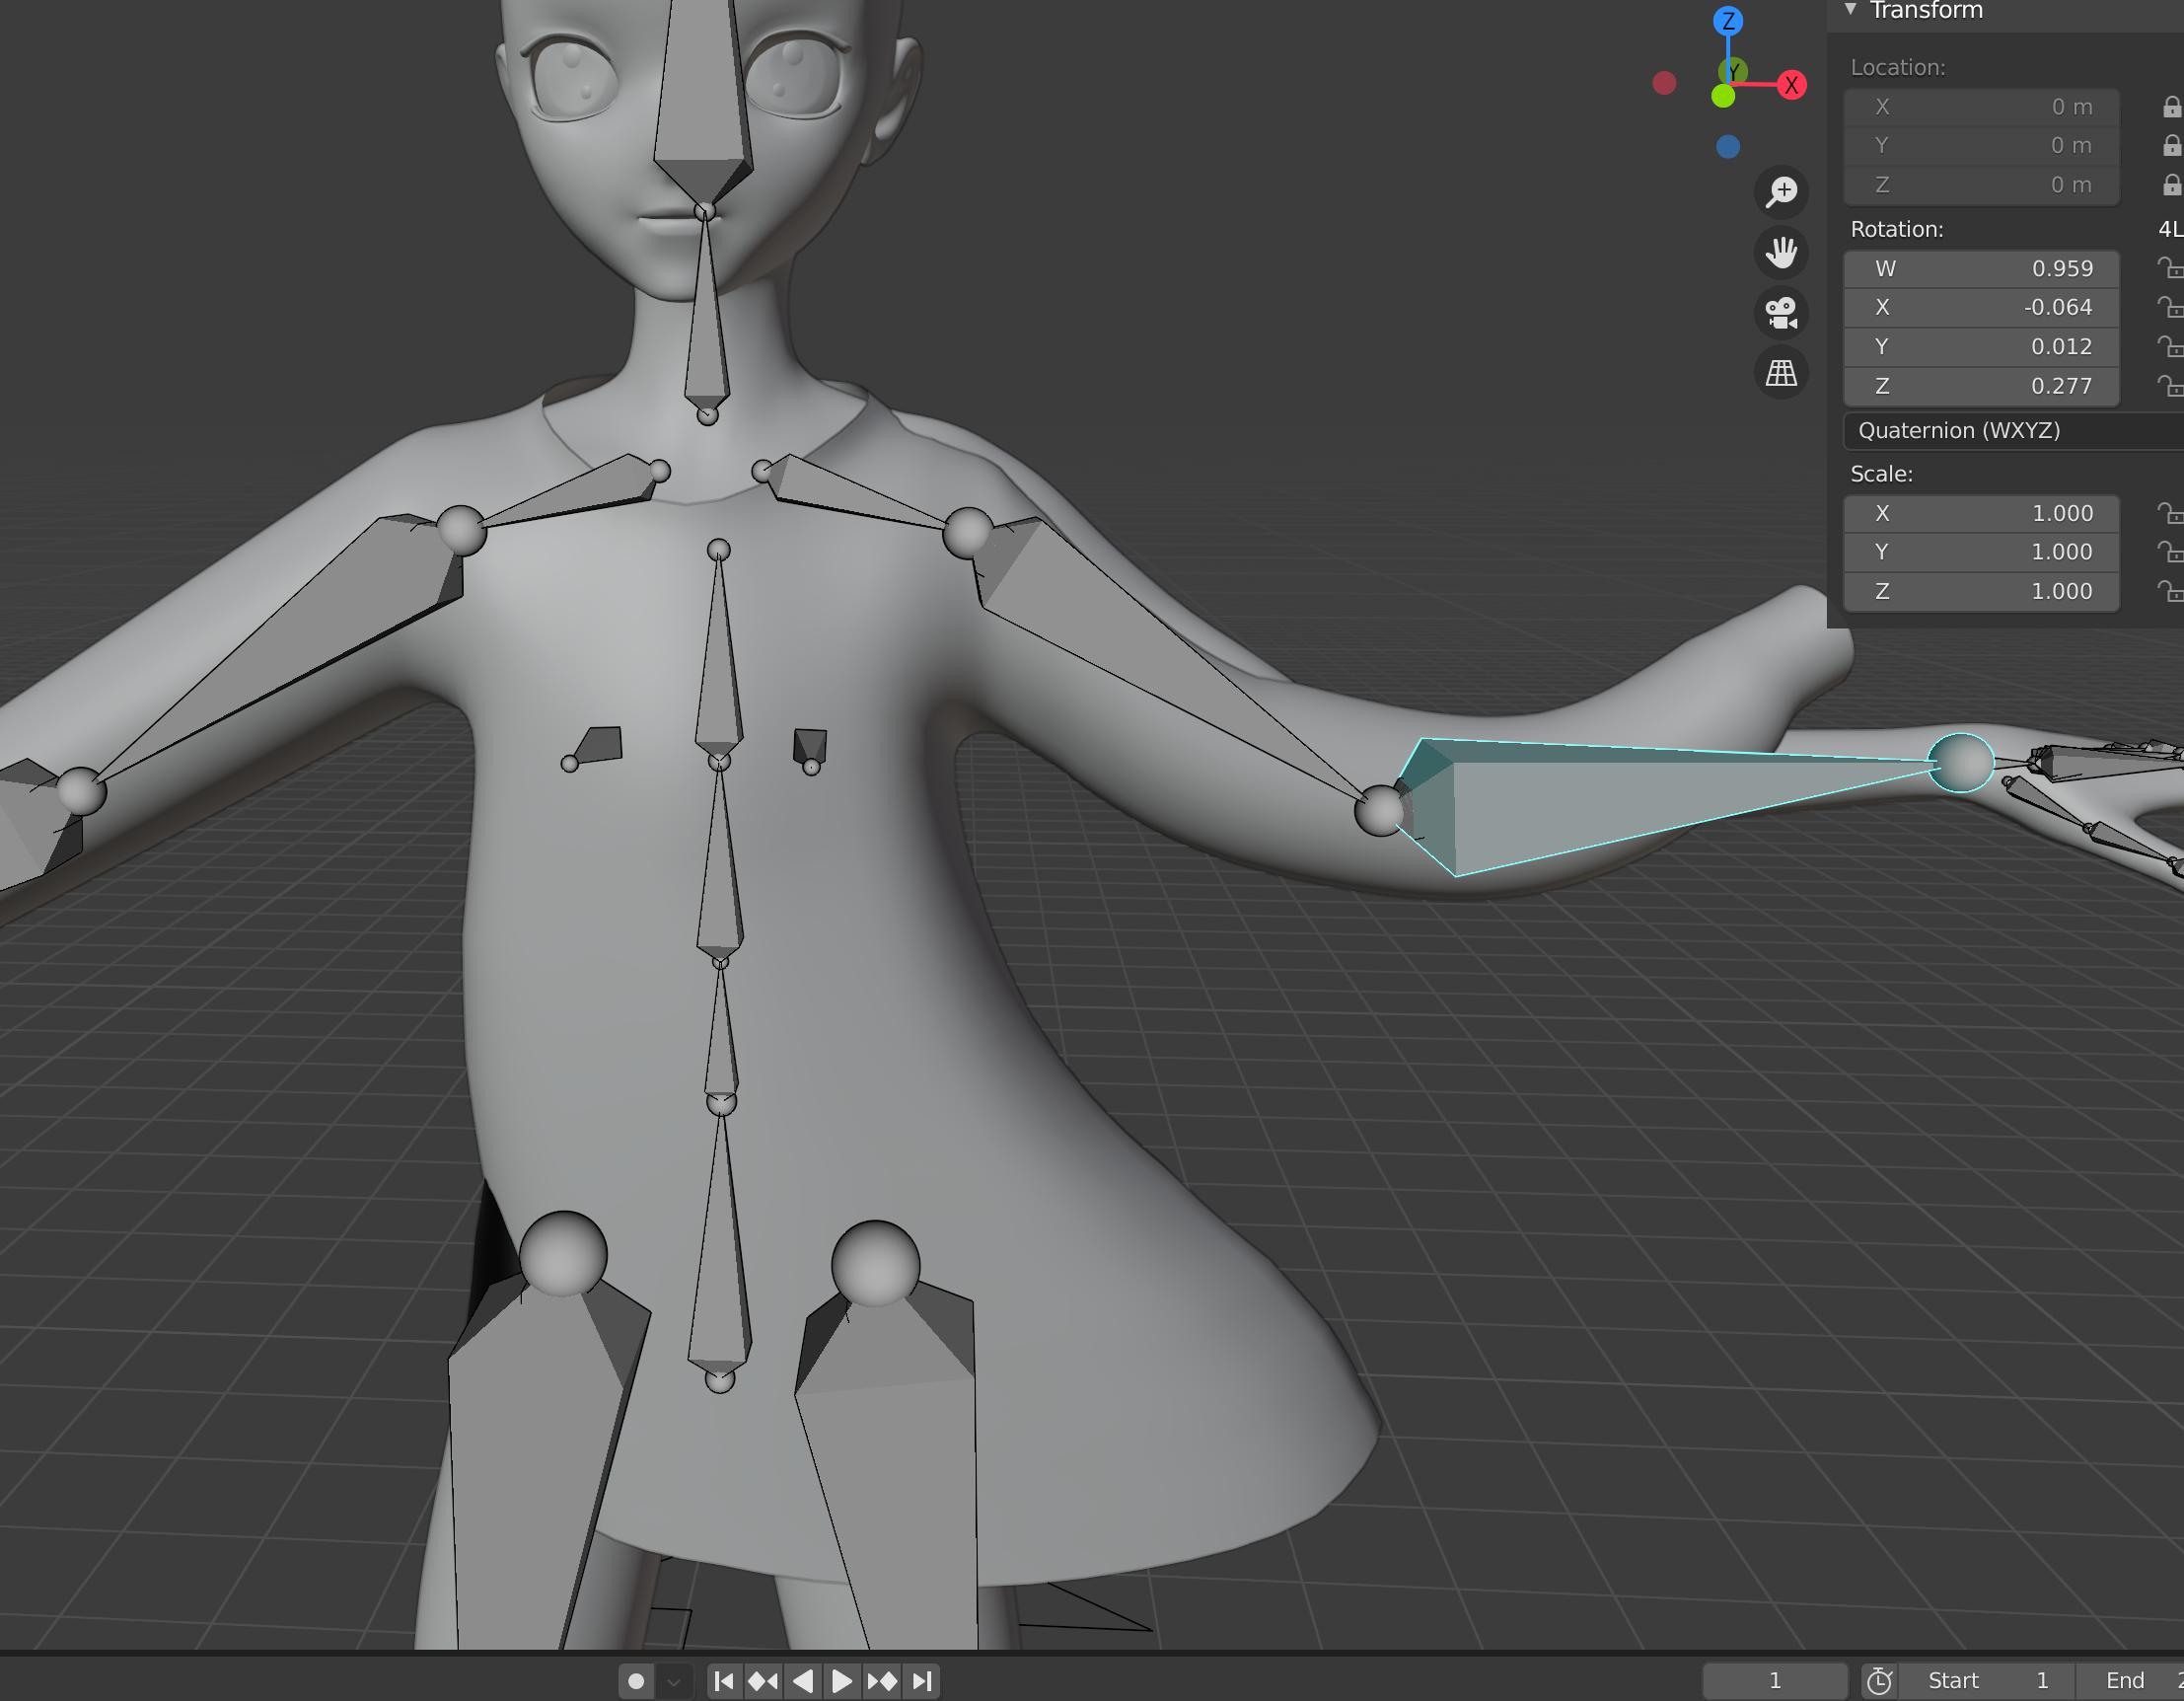Toggle the Location X lock icon

coord(2171,107)
